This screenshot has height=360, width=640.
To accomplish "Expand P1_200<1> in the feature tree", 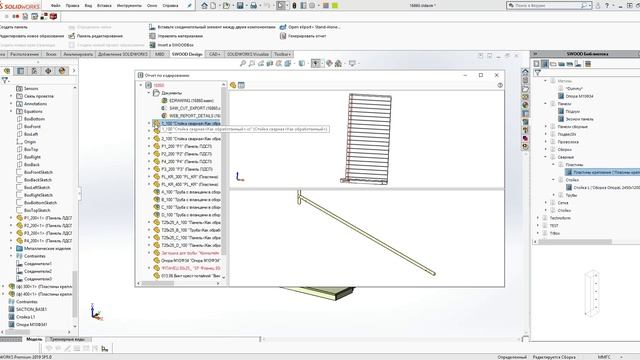I will 11,218.
